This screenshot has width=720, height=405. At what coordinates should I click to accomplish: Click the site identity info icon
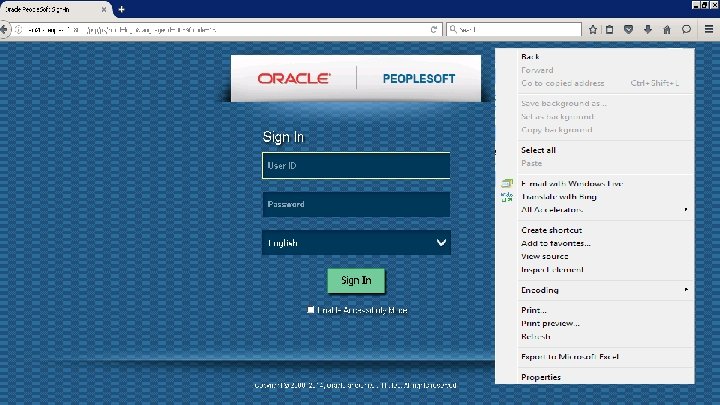click(x=19, y=30)
